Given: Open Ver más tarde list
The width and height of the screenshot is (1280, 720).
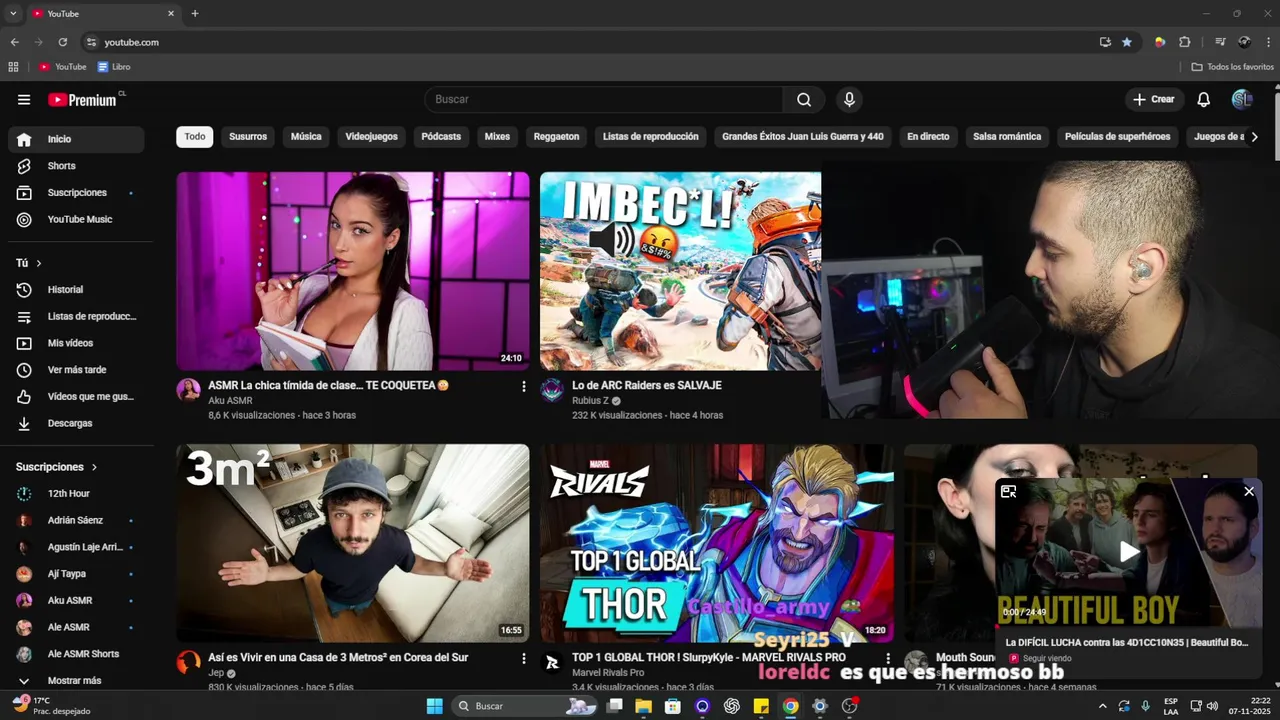Looking at the screenshot, I should (x=77, y=370).
